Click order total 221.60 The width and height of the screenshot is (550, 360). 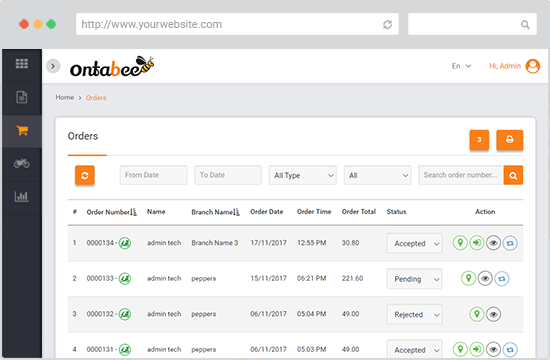353,278
